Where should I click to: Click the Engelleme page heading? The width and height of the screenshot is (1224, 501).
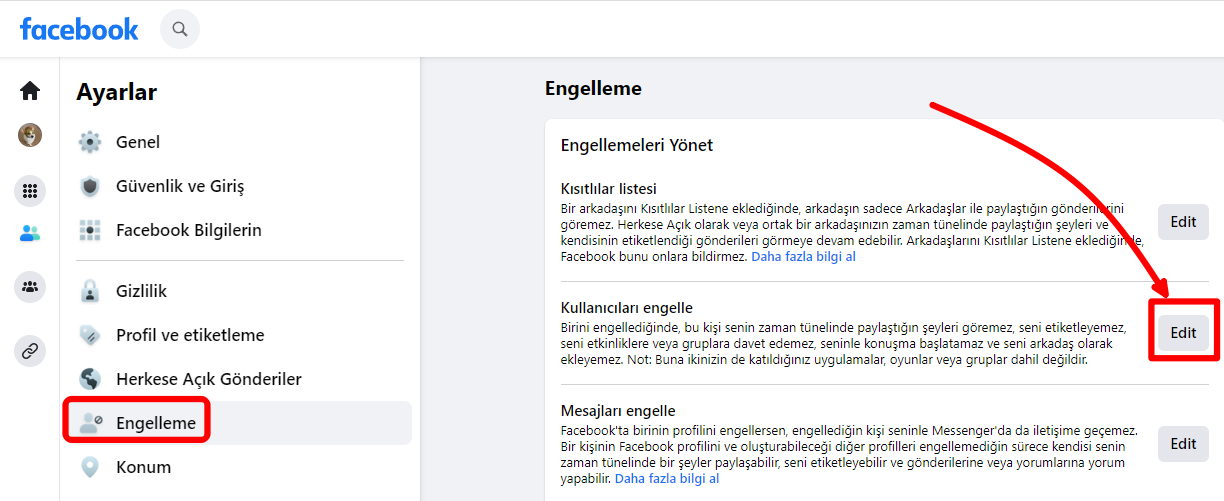(593, 89)
